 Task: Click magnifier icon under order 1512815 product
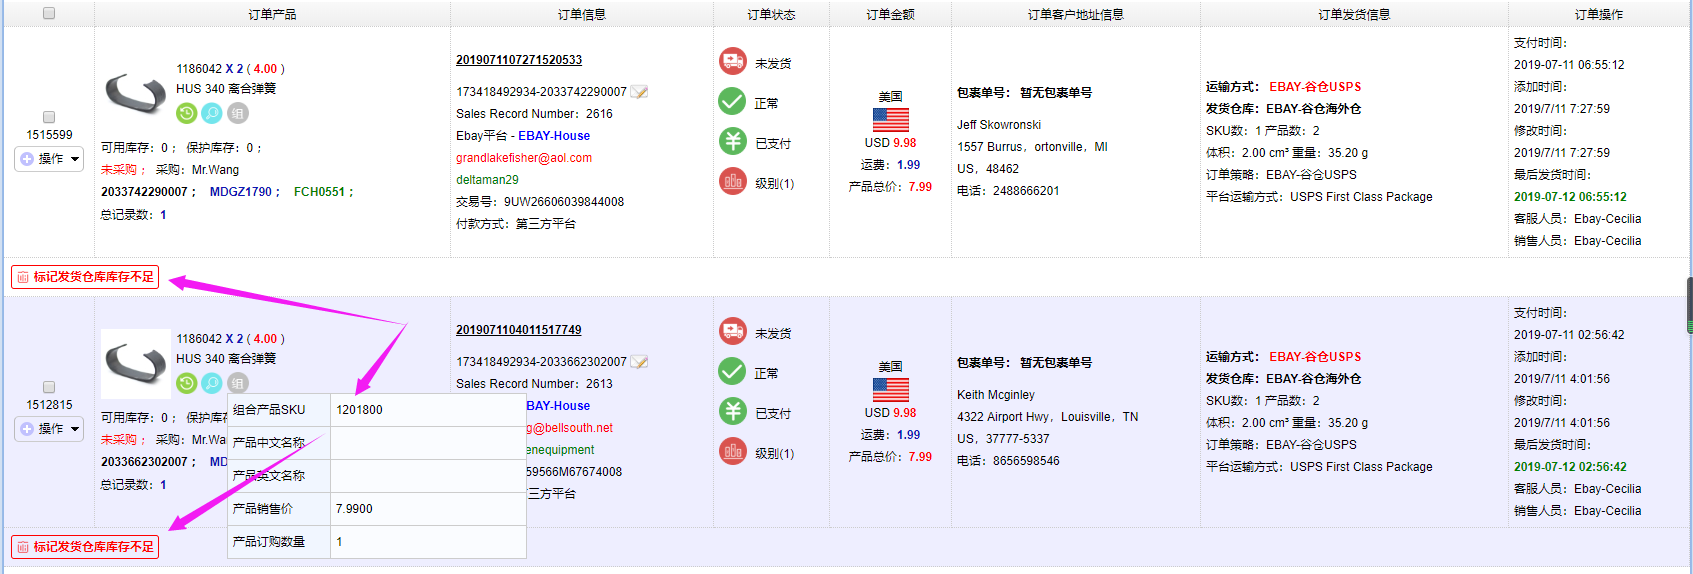click(x=212, y=383)
